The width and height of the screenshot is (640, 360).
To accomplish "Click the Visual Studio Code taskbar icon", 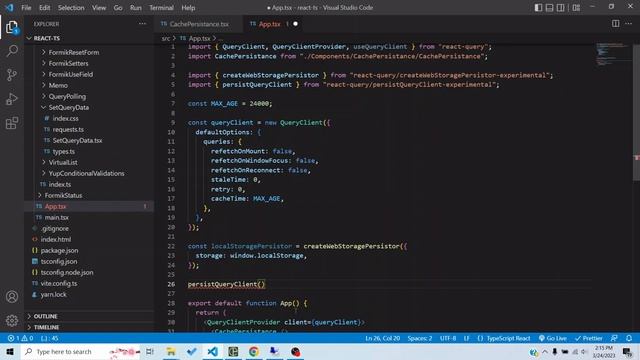I will 212,351.
